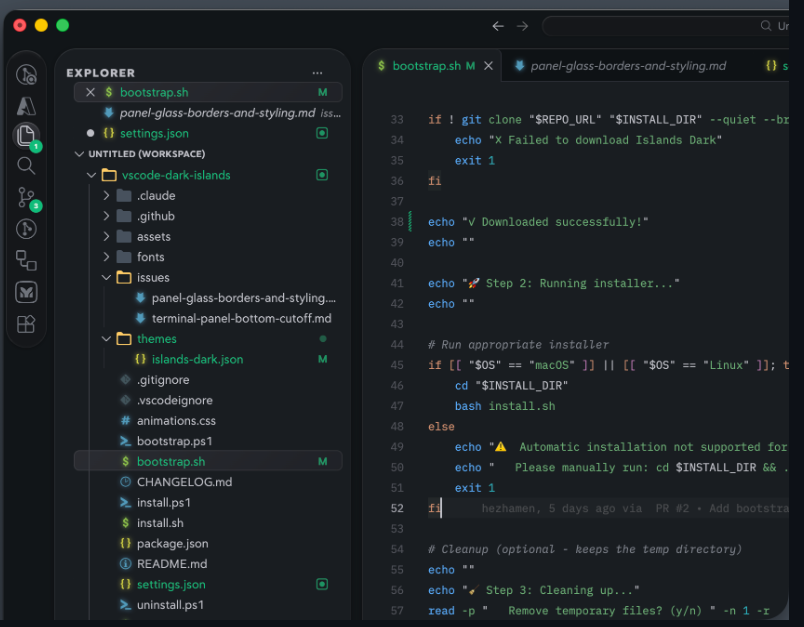Screen dimensions: 804x627
Task: Open install.ps1 file
Action: tap(208, 502)
